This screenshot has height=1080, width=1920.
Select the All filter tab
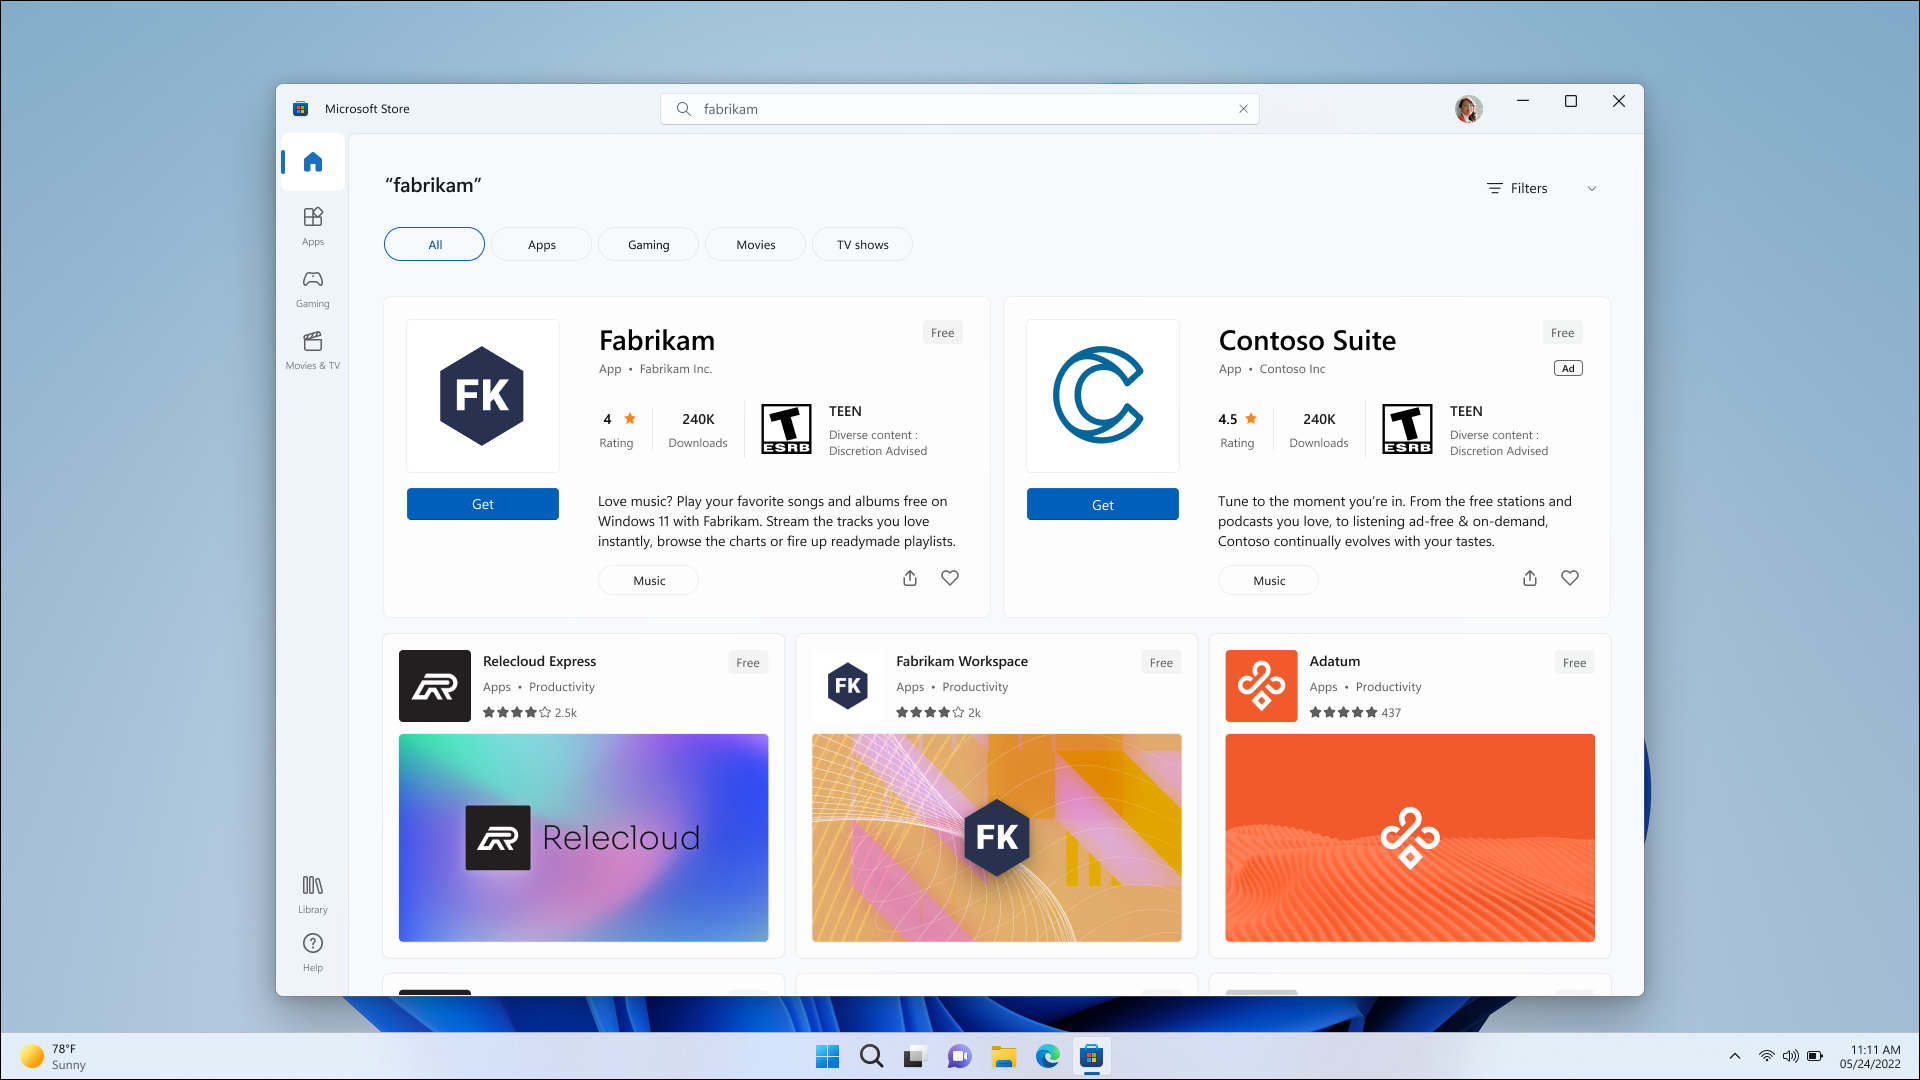point(434,243)
